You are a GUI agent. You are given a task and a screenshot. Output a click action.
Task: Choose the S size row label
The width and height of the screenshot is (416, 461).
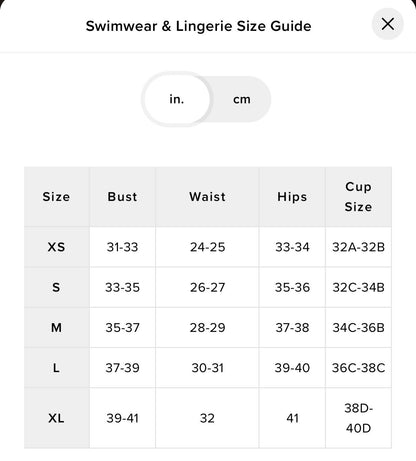pyautogui.click(x=56, y=287)
